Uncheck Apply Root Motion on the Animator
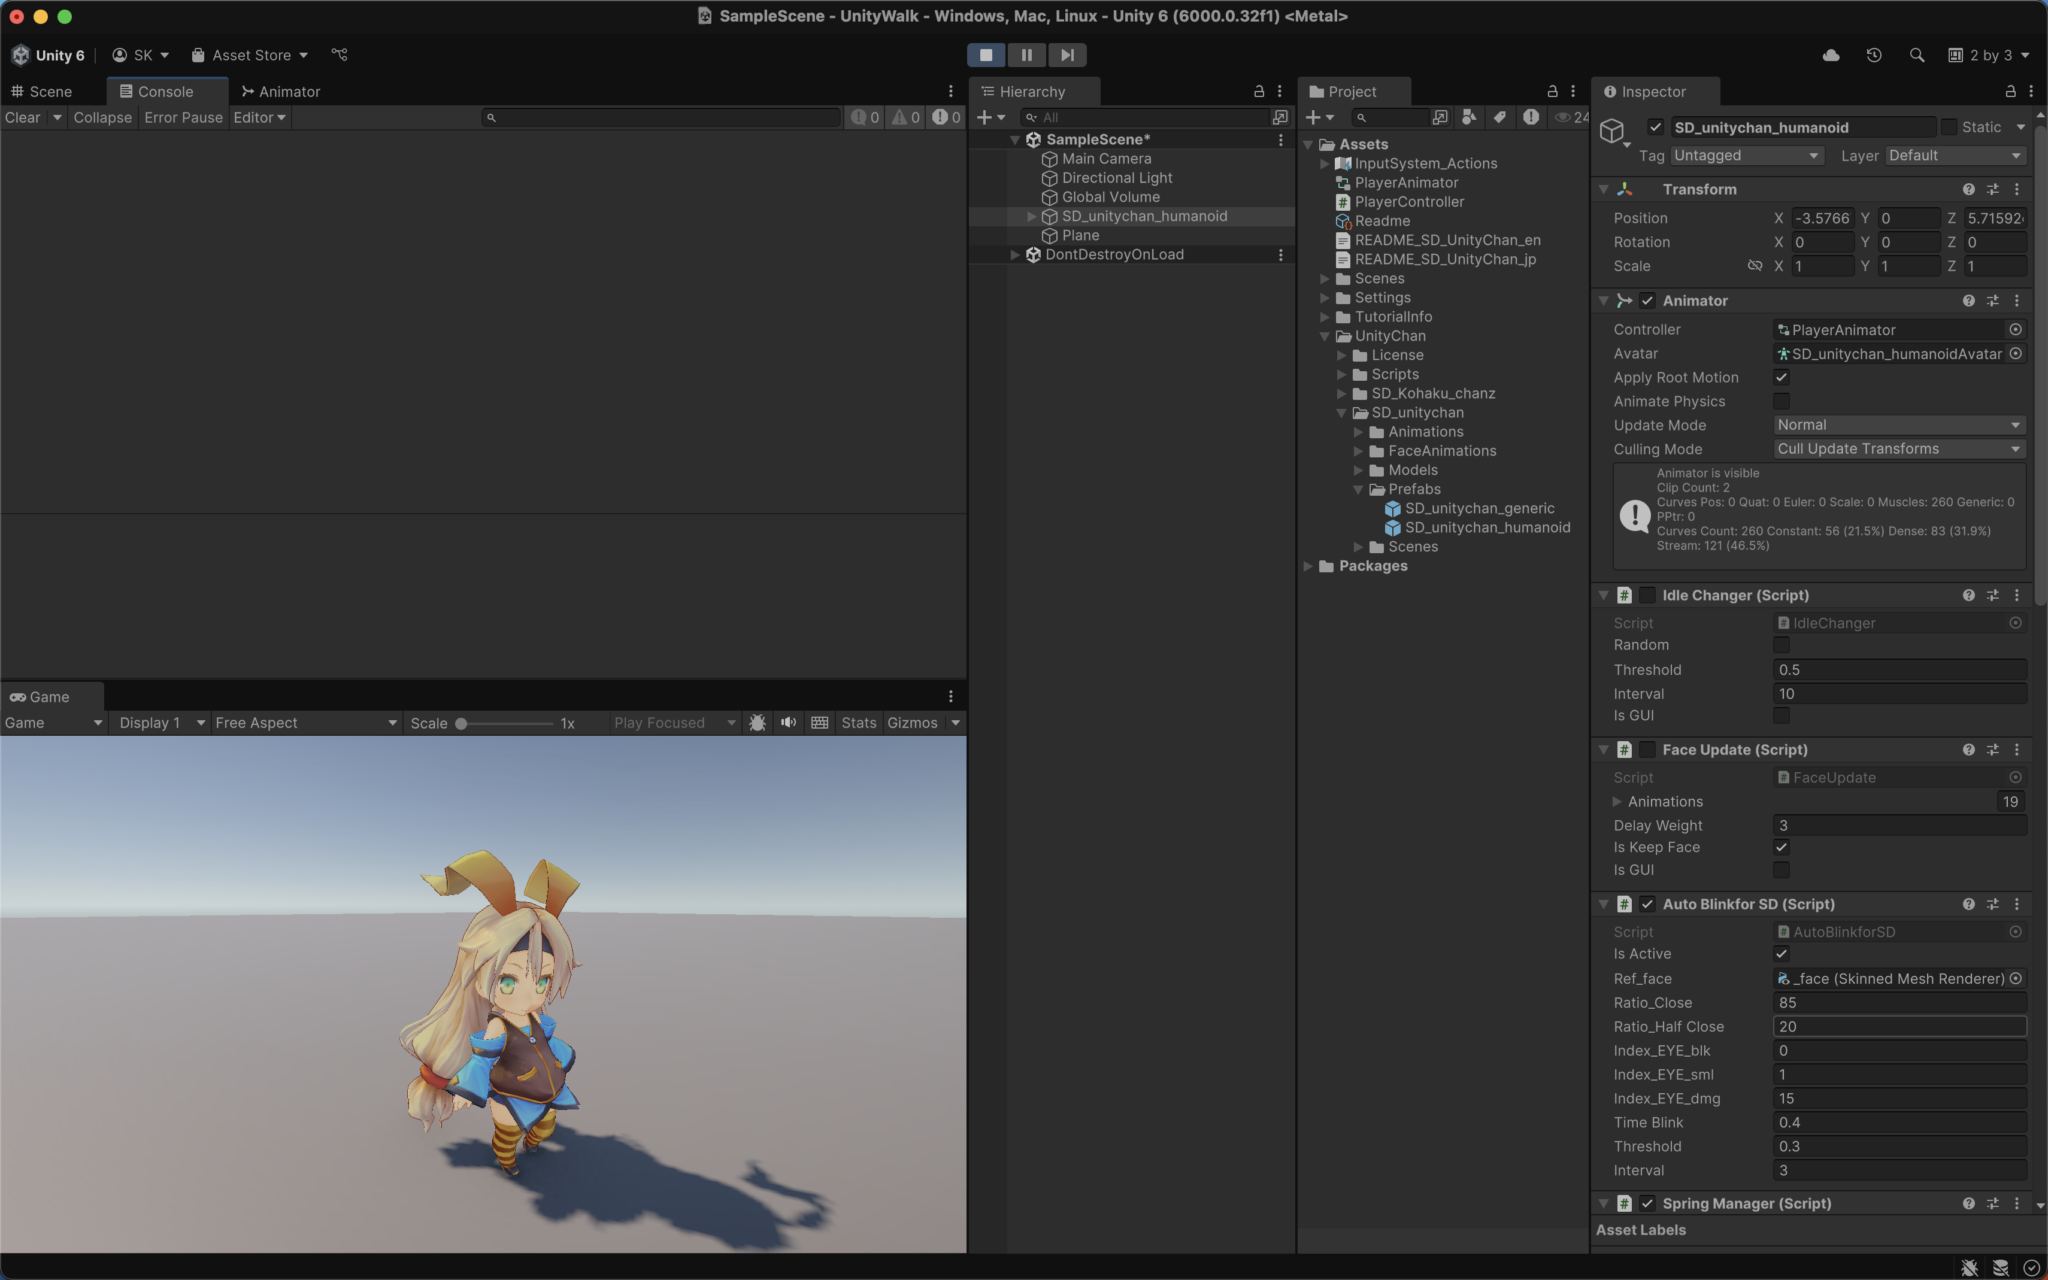Screen dimensions: 2048x1280 pyautogui.click(x=1782, y=377)
